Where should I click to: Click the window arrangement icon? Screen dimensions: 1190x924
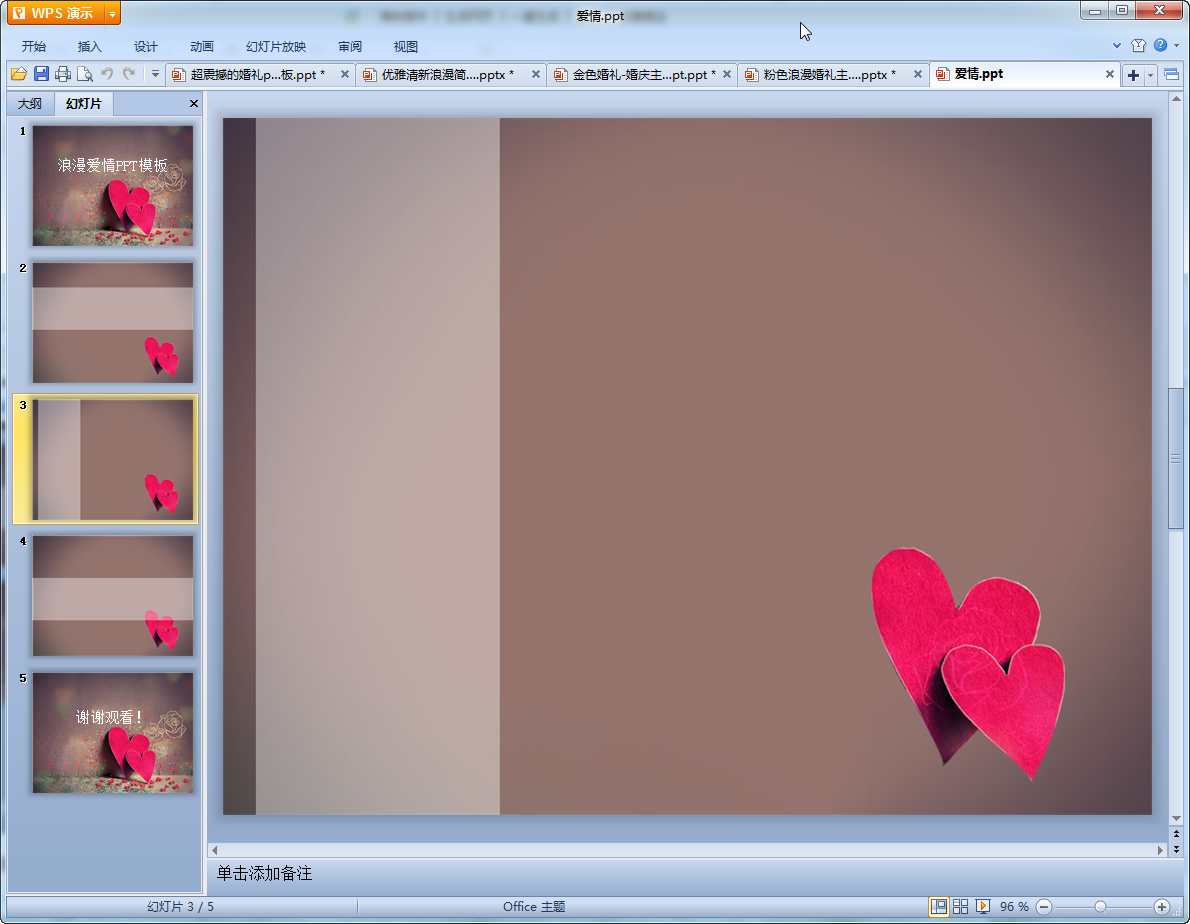click(x=1171, y=74)
